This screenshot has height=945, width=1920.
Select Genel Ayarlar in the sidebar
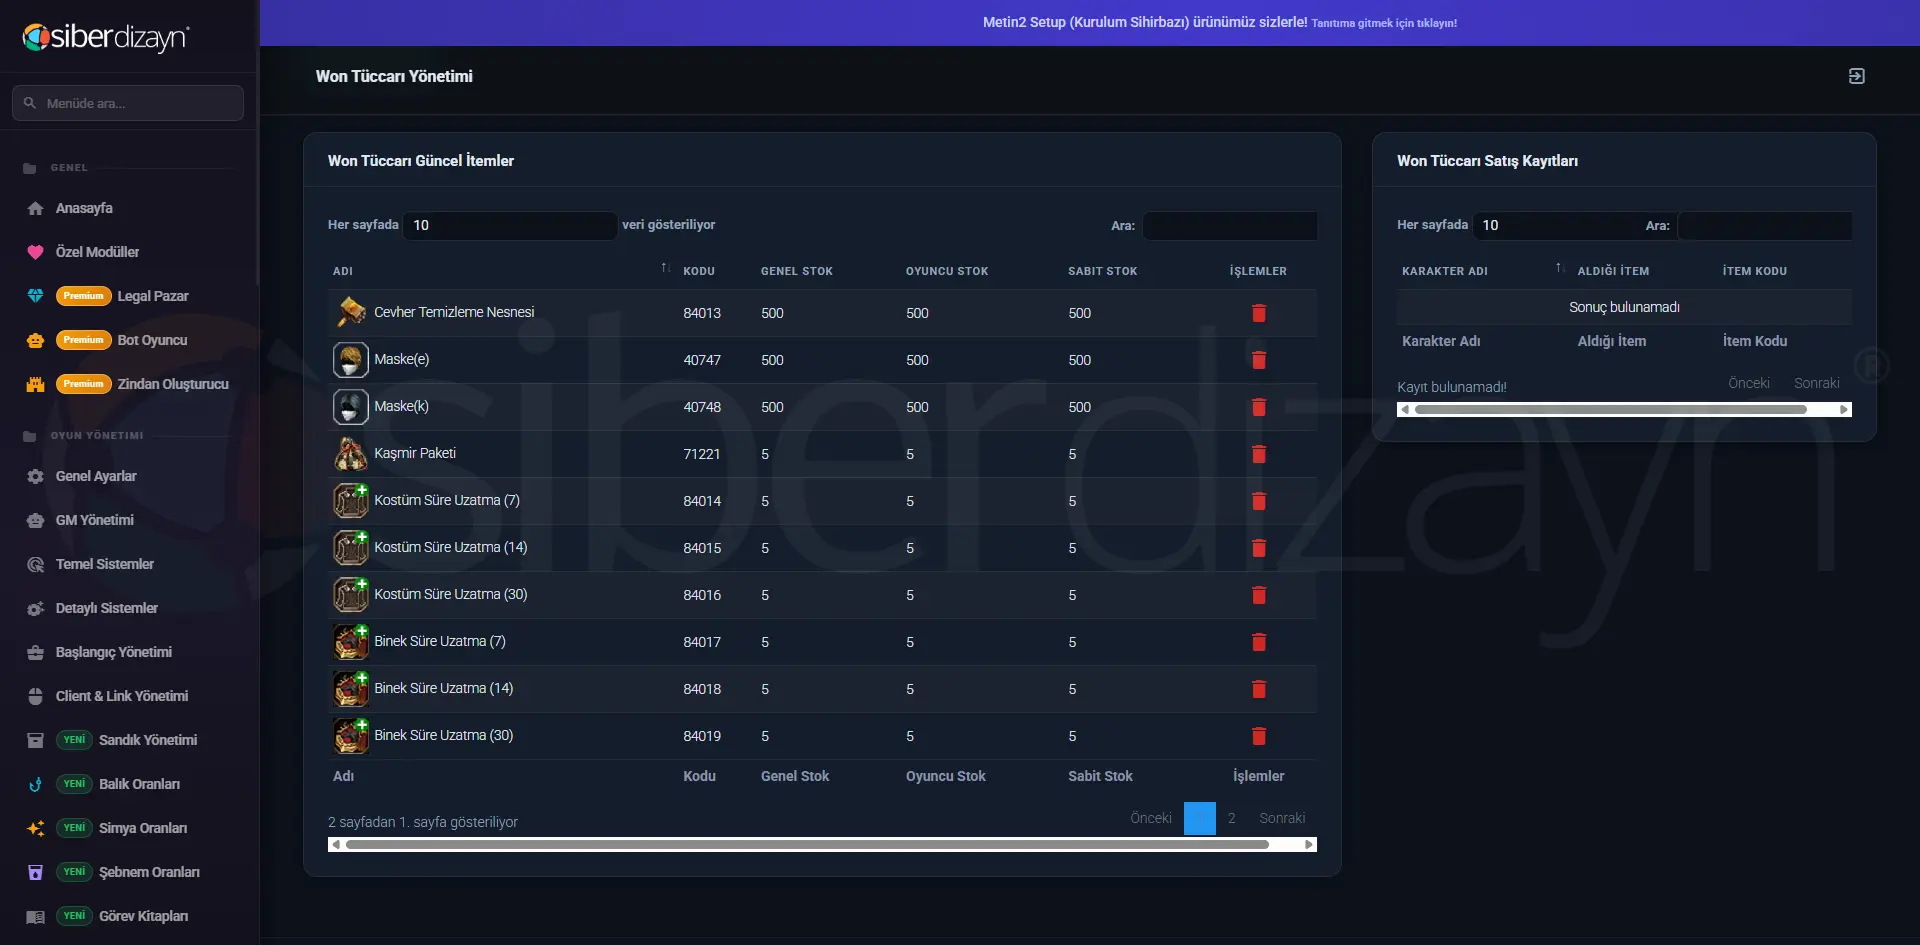[96, 476]
